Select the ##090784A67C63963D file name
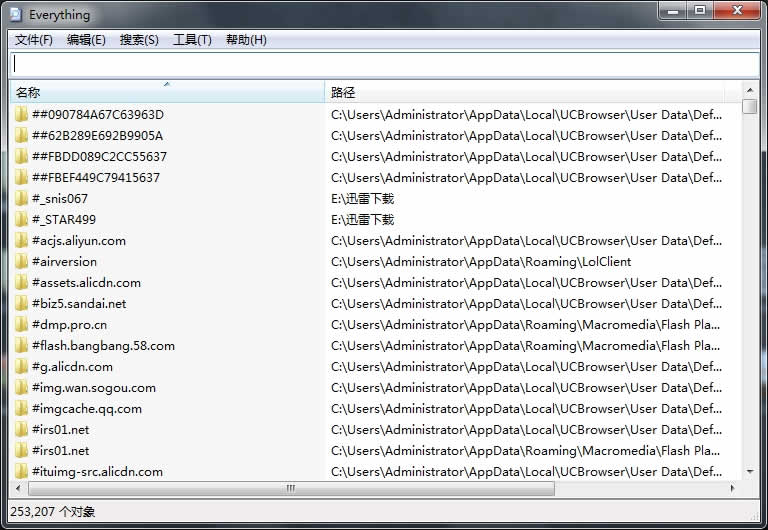 (98, 115)
